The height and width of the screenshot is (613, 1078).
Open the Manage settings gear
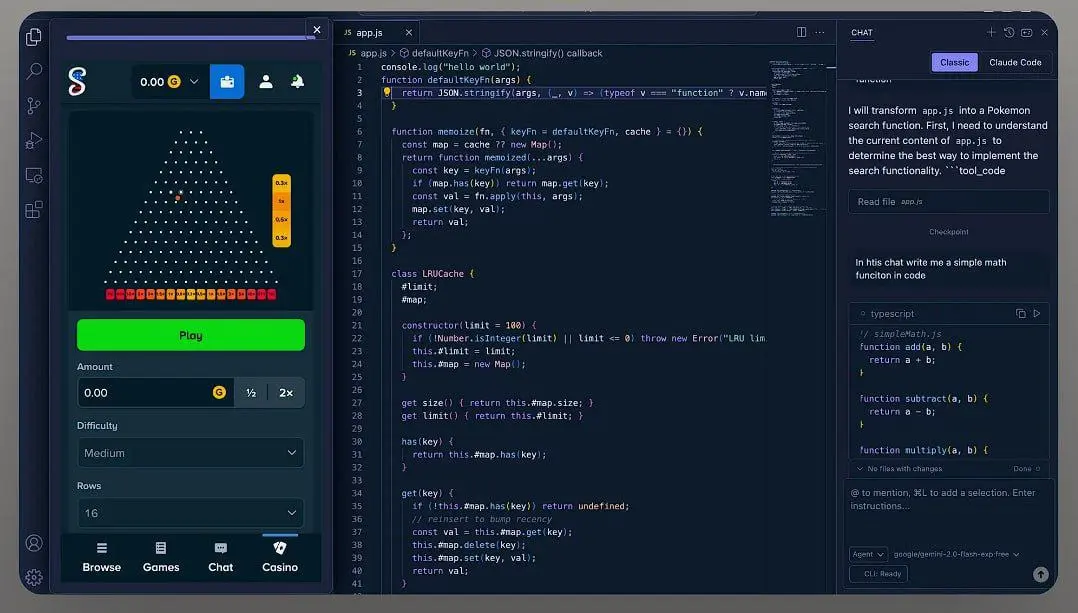pyautogui.click(x=34, y=577)
